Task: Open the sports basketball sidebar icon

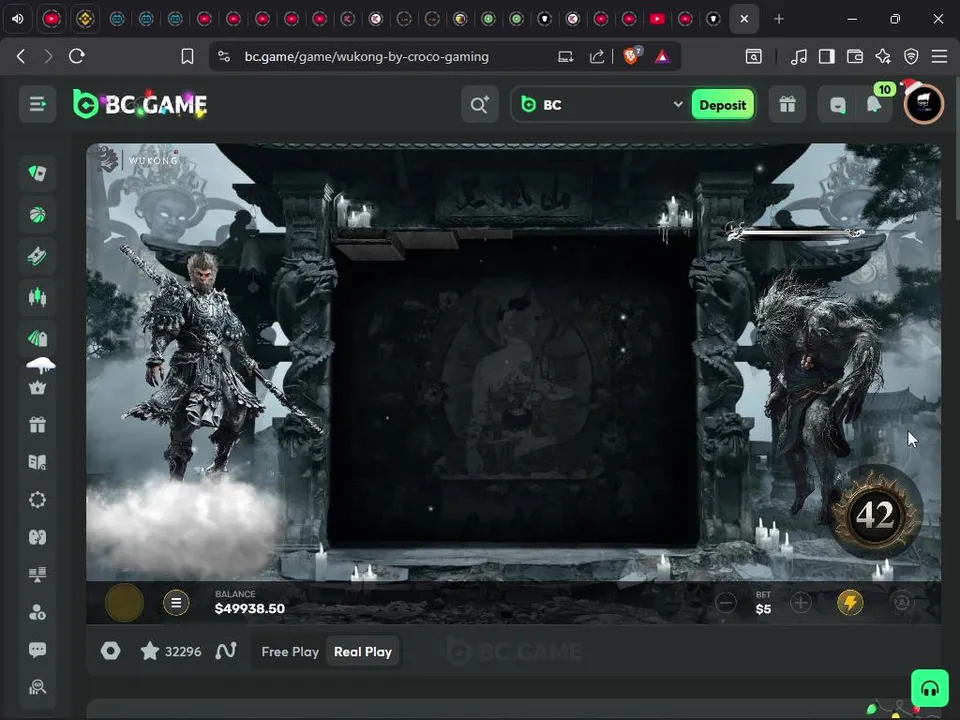Action: (37, 215)
